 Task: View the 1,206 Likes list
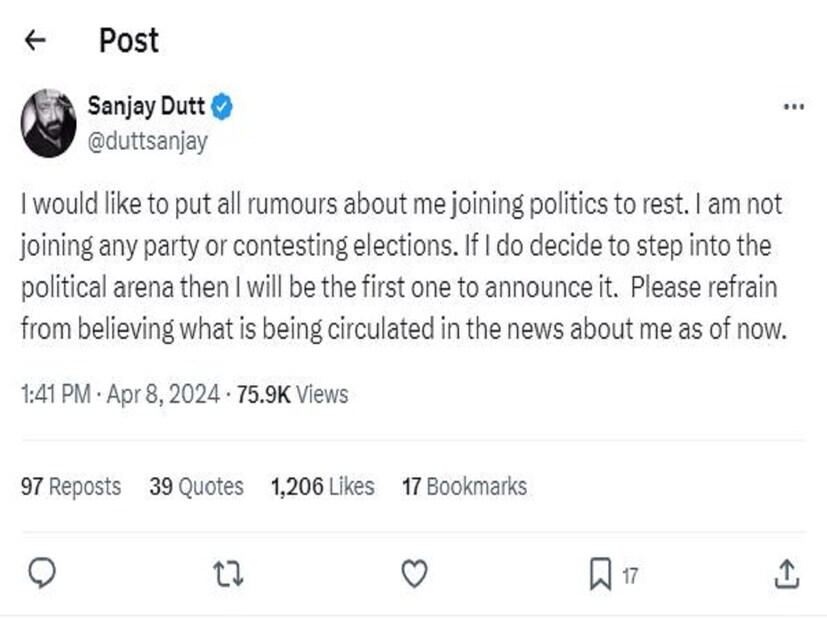click(x=322, y=487)
